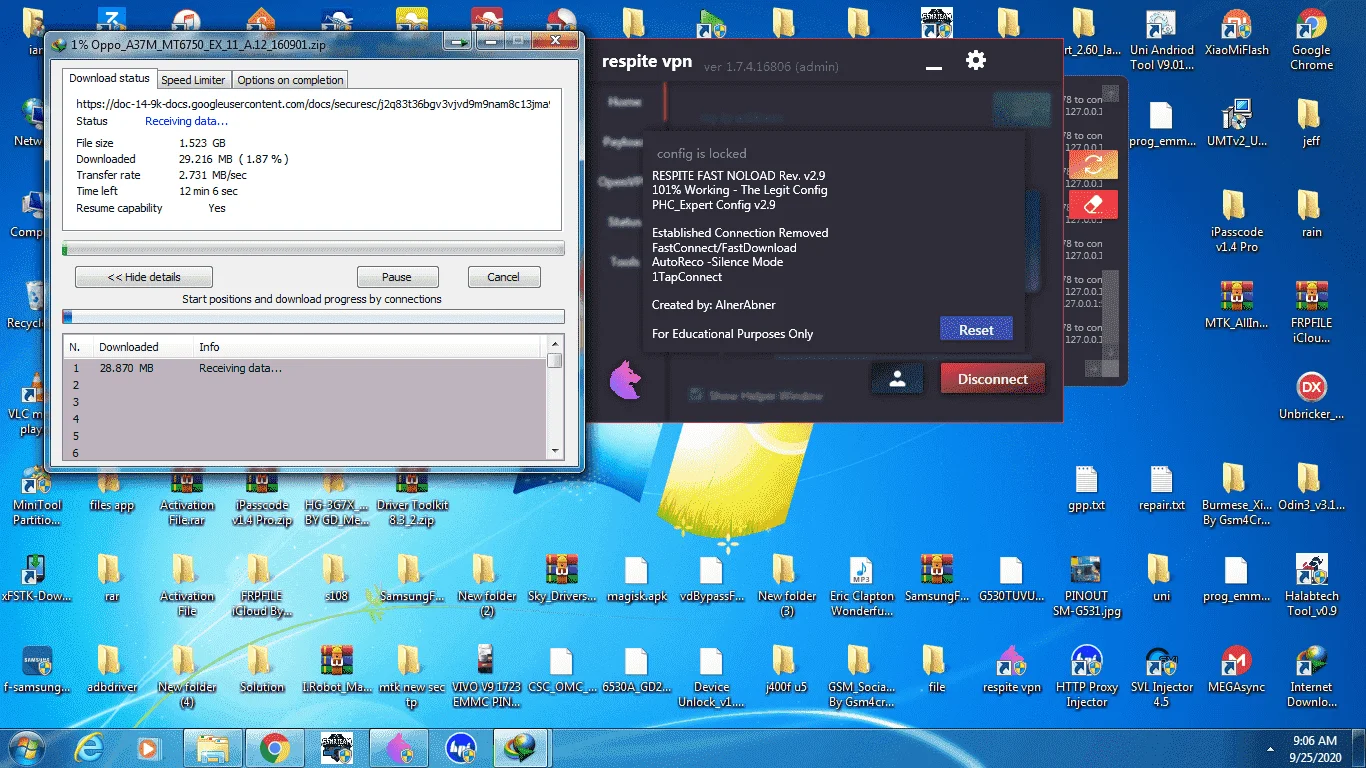This screenshot has height=768, width=1366.
Task: Click Internet Download Manager taskbar icon
Action: point(521,747)
